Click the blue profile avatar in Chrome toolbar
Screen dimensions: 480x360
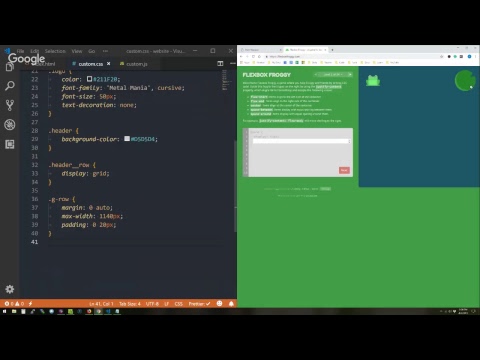(469, 56)
